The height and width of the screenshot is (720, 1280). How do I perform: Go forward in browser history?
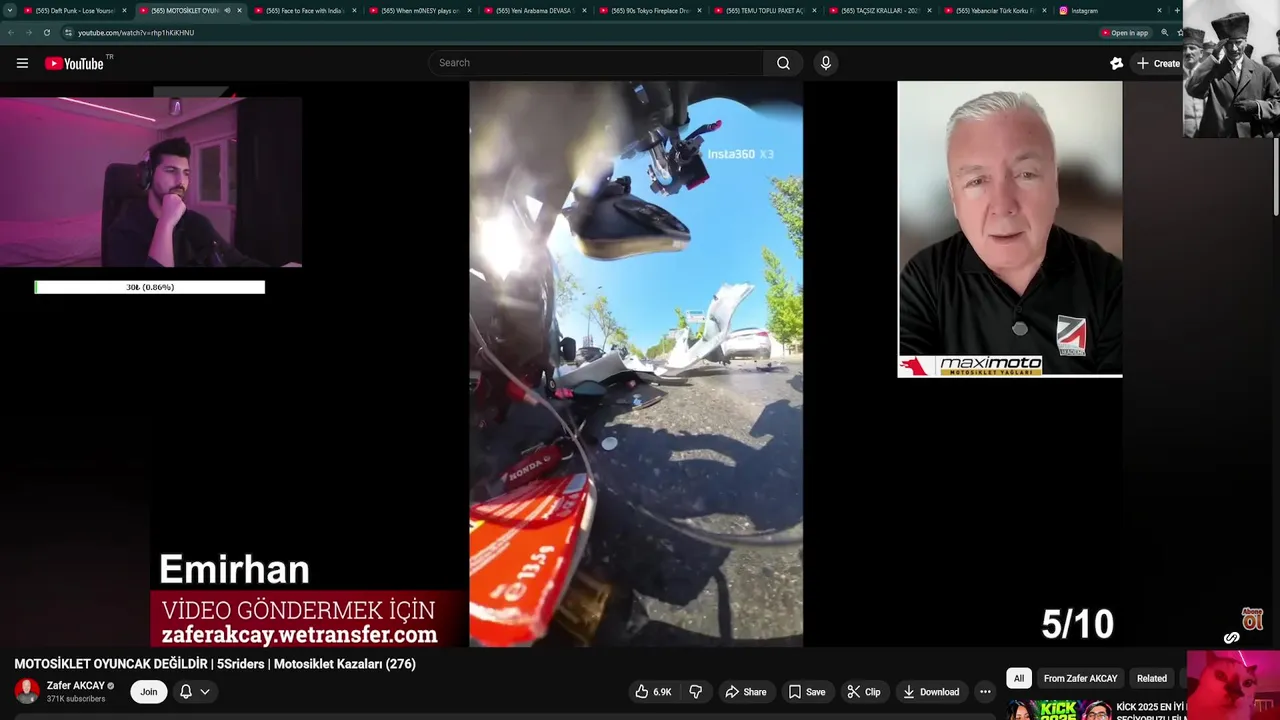pyautogui.click(x=29, y=32)
